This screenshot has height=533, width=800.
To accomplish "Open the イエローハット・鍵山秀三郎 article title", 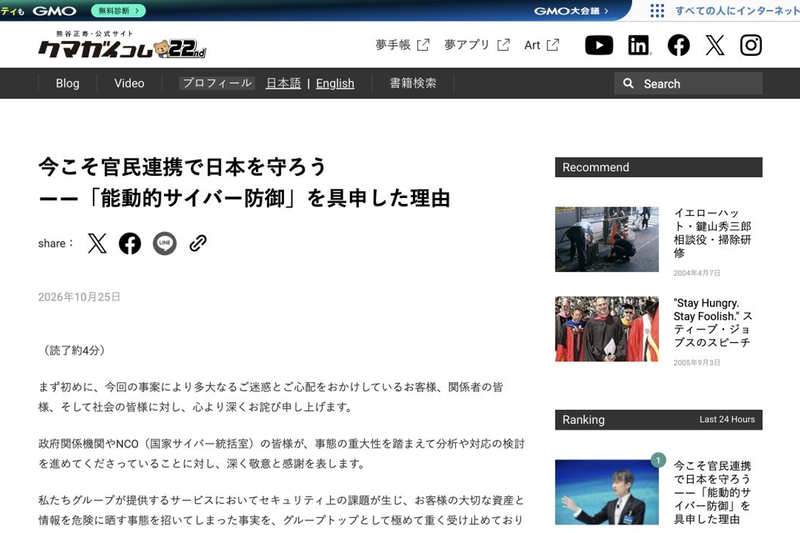I will [712, 233].
